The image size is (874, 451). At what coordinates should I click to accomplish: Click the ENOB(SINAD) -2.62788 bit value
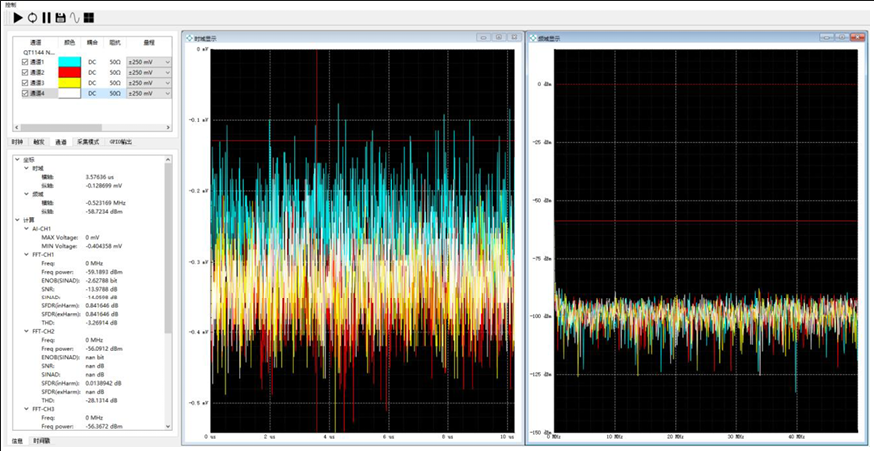pyautogui.click(x=101, y=280)
